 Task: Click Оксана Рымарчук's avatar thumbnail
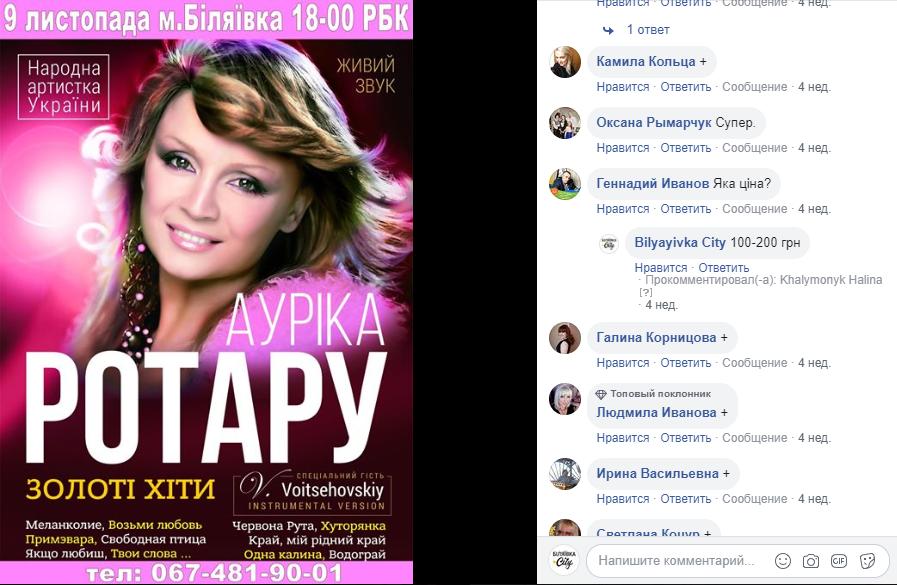pos(565,123)
